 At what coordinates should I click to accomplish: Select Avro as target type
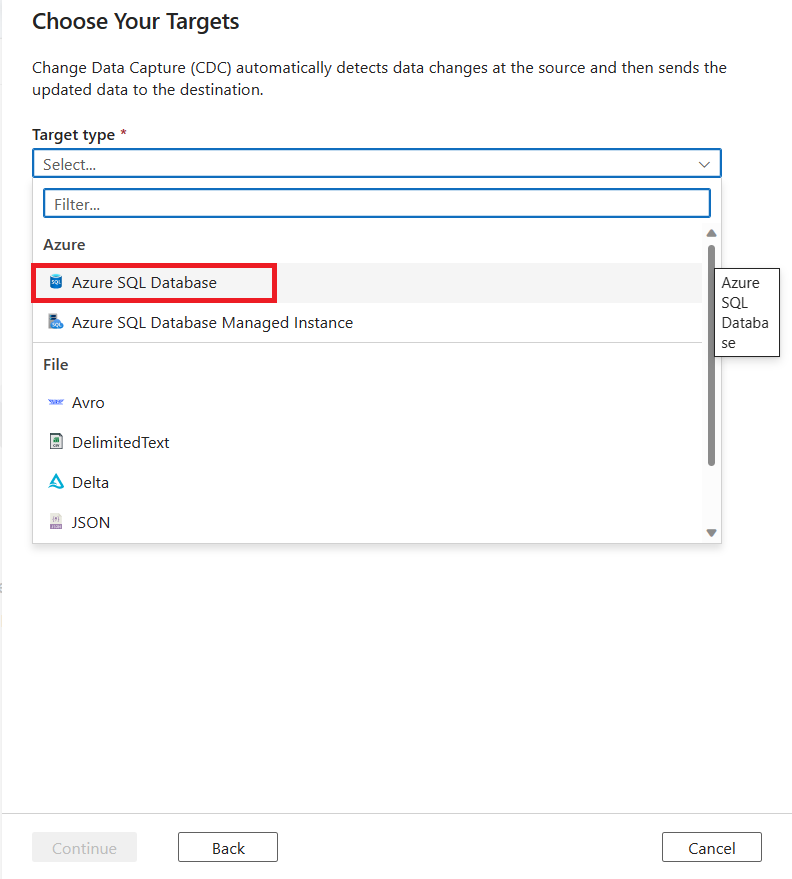coord(88,403)
